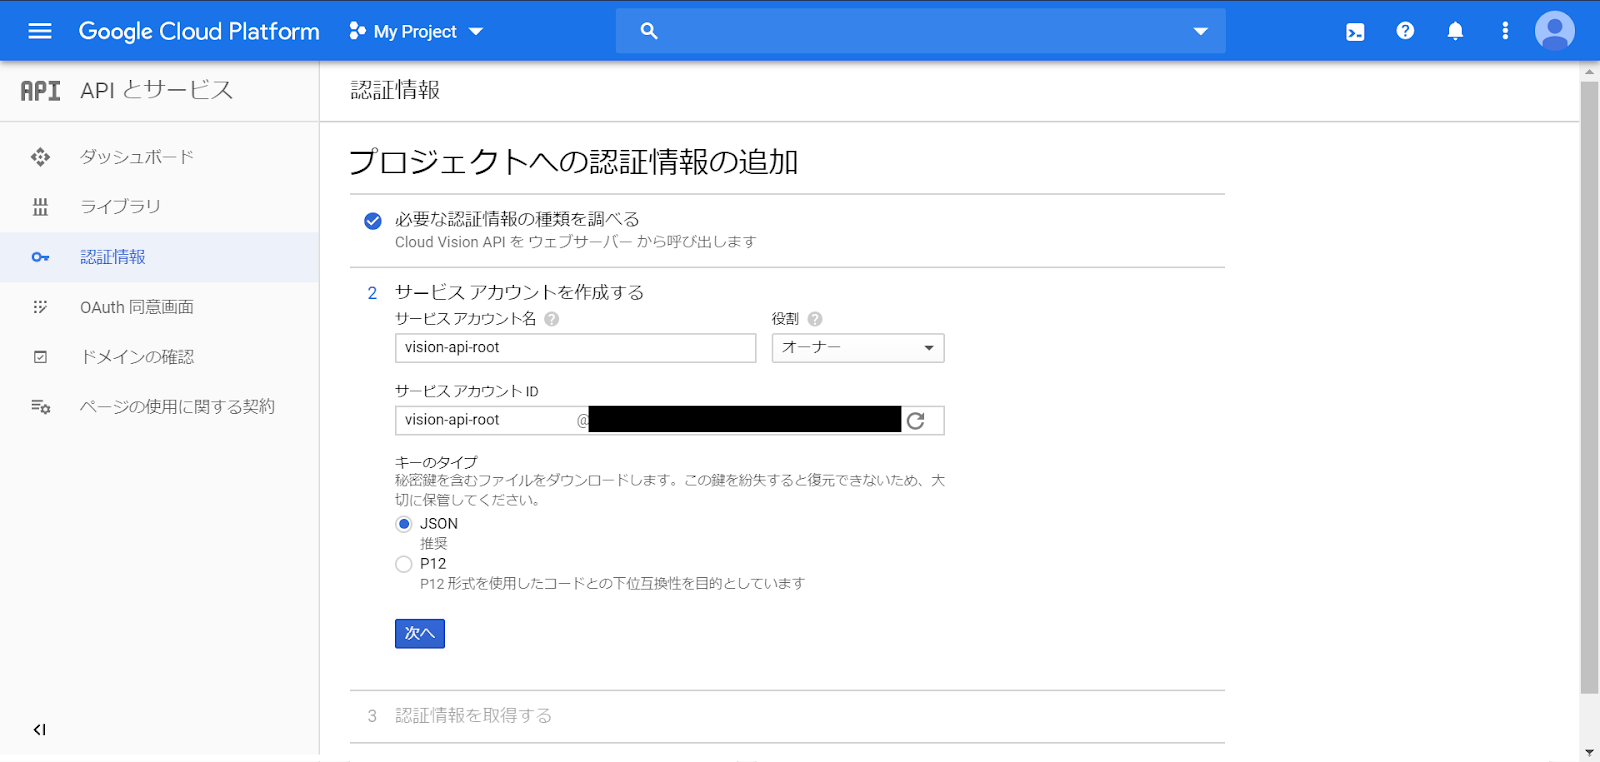Collapse the sidebar with the arrow icon

click(40, 730)
